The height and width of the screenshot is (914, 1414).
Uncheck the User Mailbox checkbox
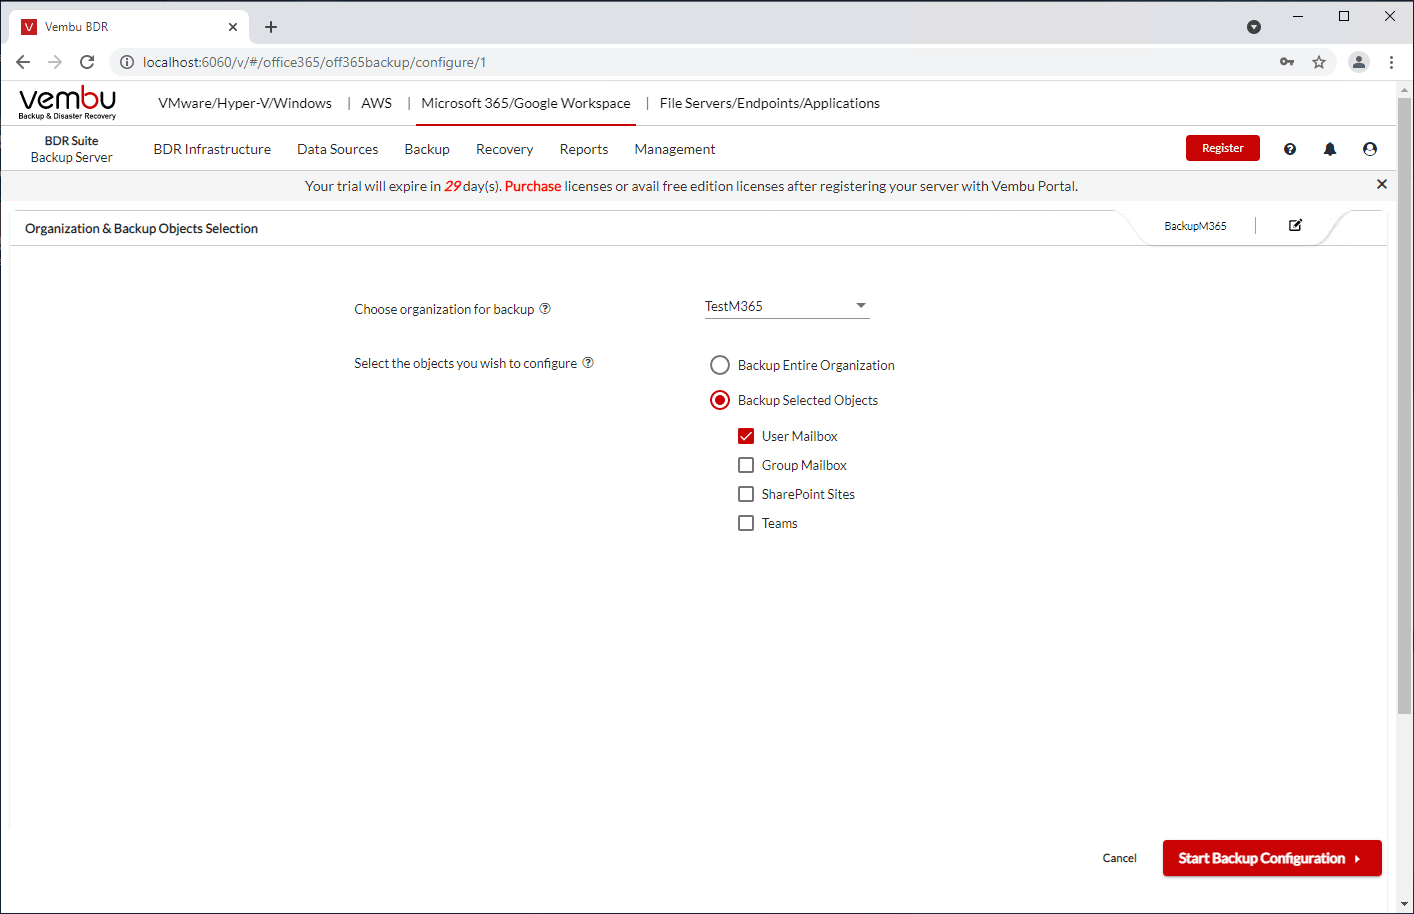click(746, 436)
